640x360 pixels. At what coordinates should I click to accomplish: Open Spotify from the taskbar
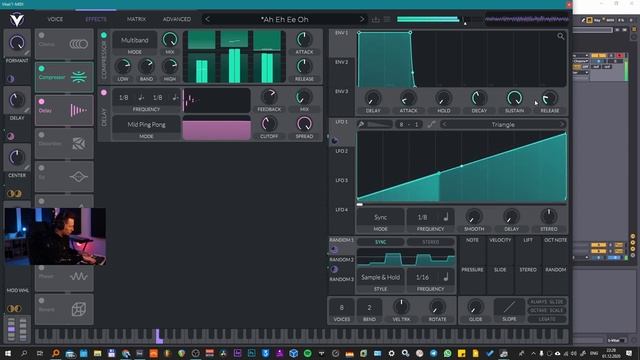(307, 353)
